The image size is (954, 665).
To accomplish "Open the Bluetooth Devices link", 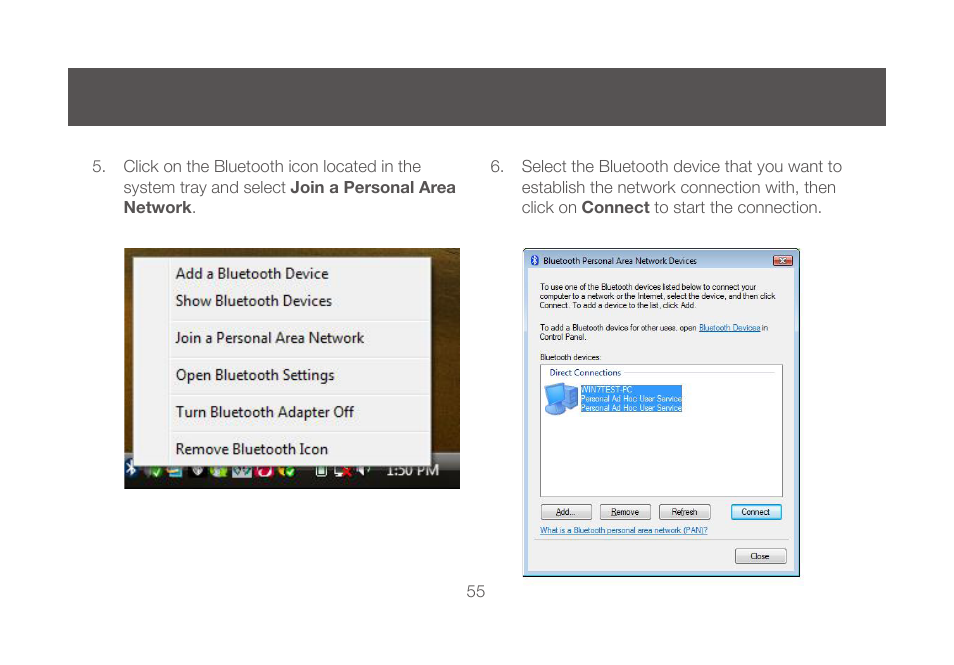I will (729, 327).
